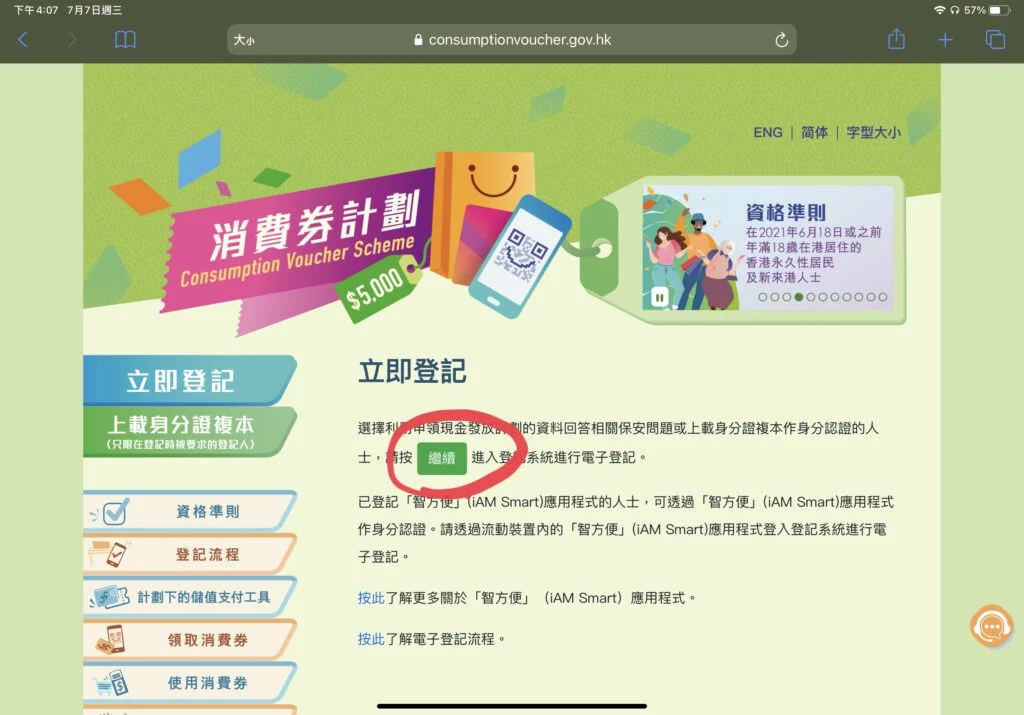Select the fourth carousel dot indicator
Viewport: 1024px width, 715px height.
click(x=799, y=297)
